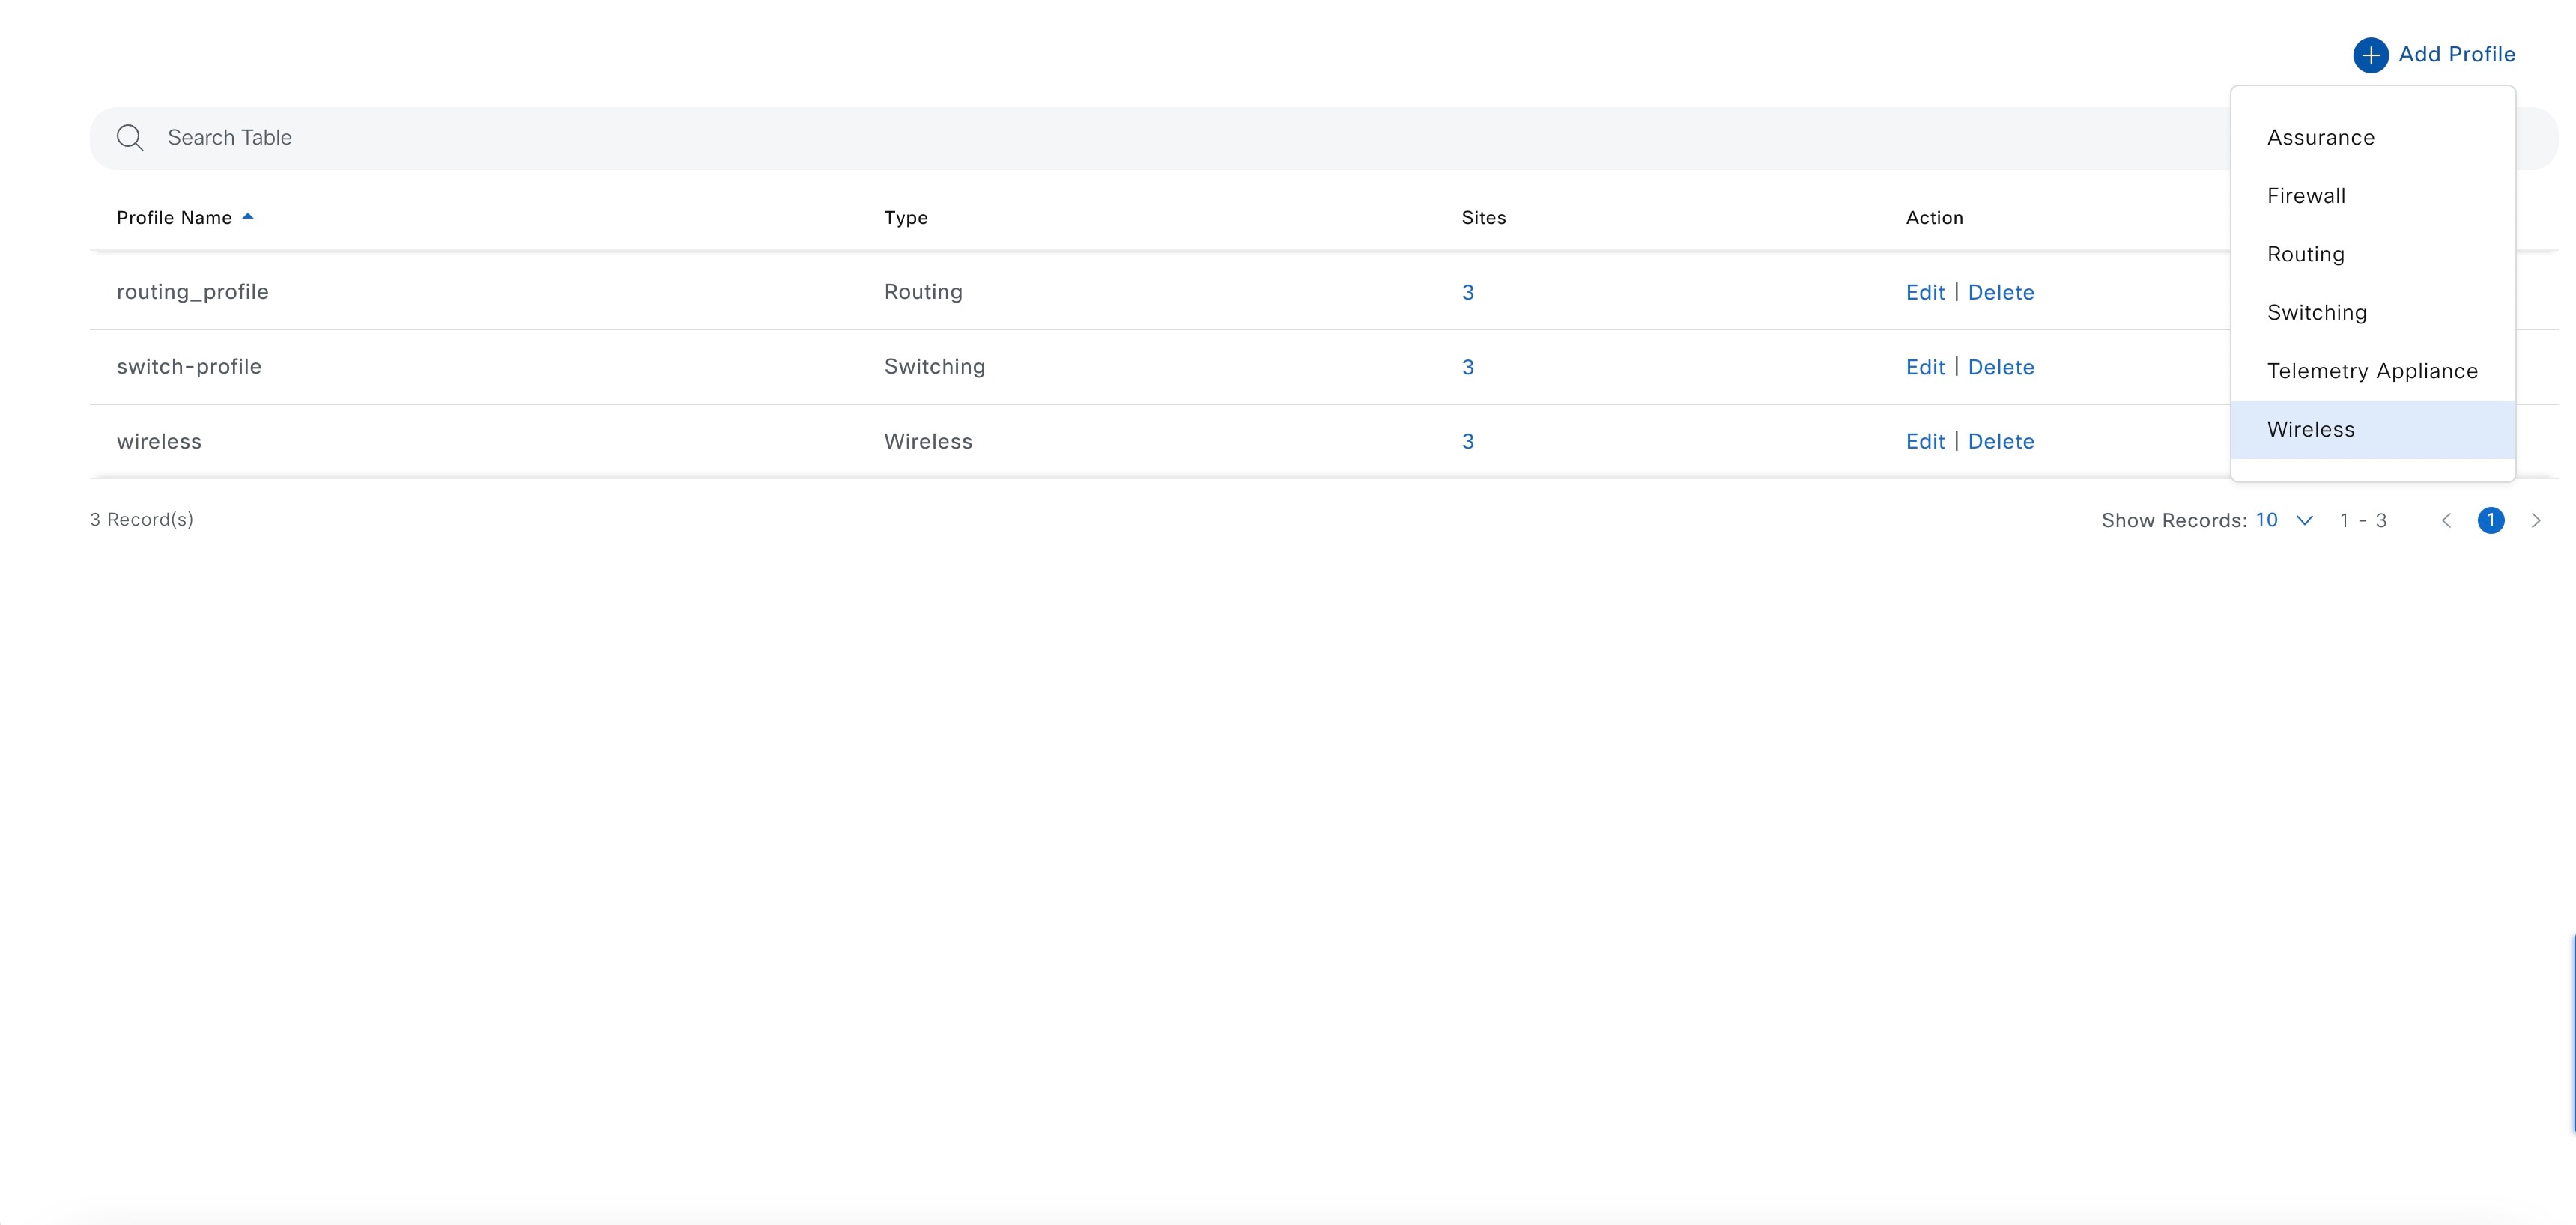Click Delete for routing_profile

coord(2001,291)
